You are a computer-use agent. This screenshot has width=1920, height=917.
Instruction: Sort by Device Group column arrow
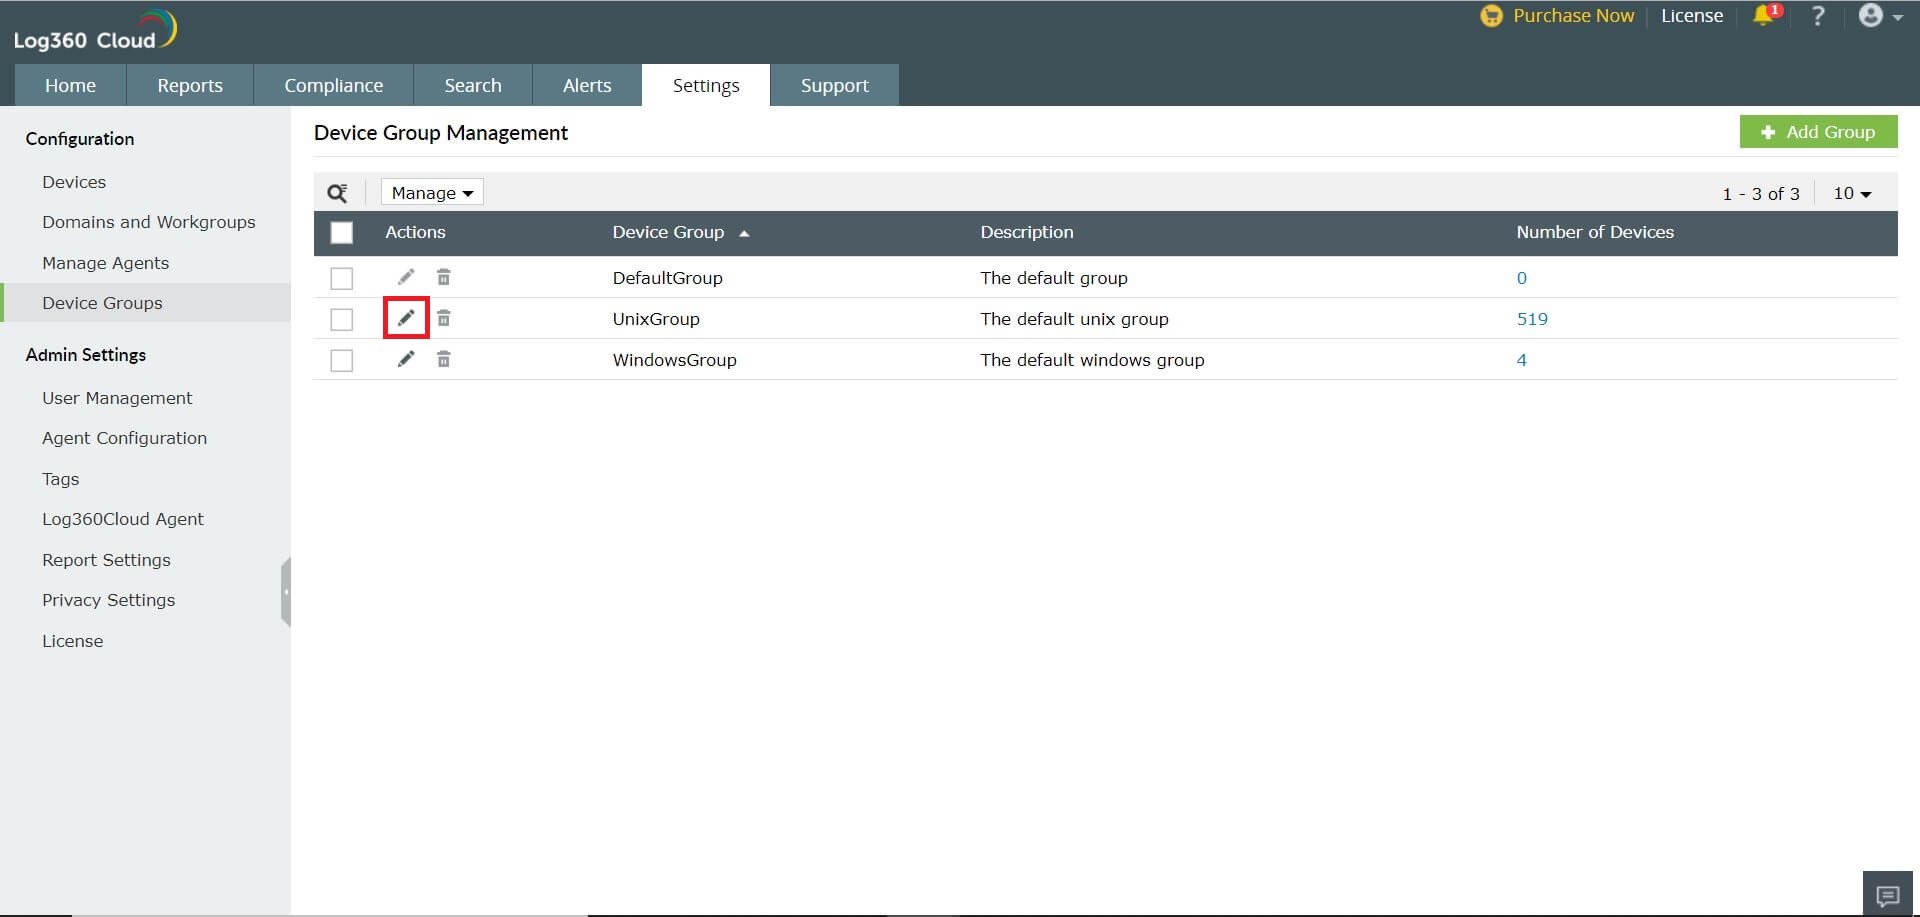[x=744, y=232]
